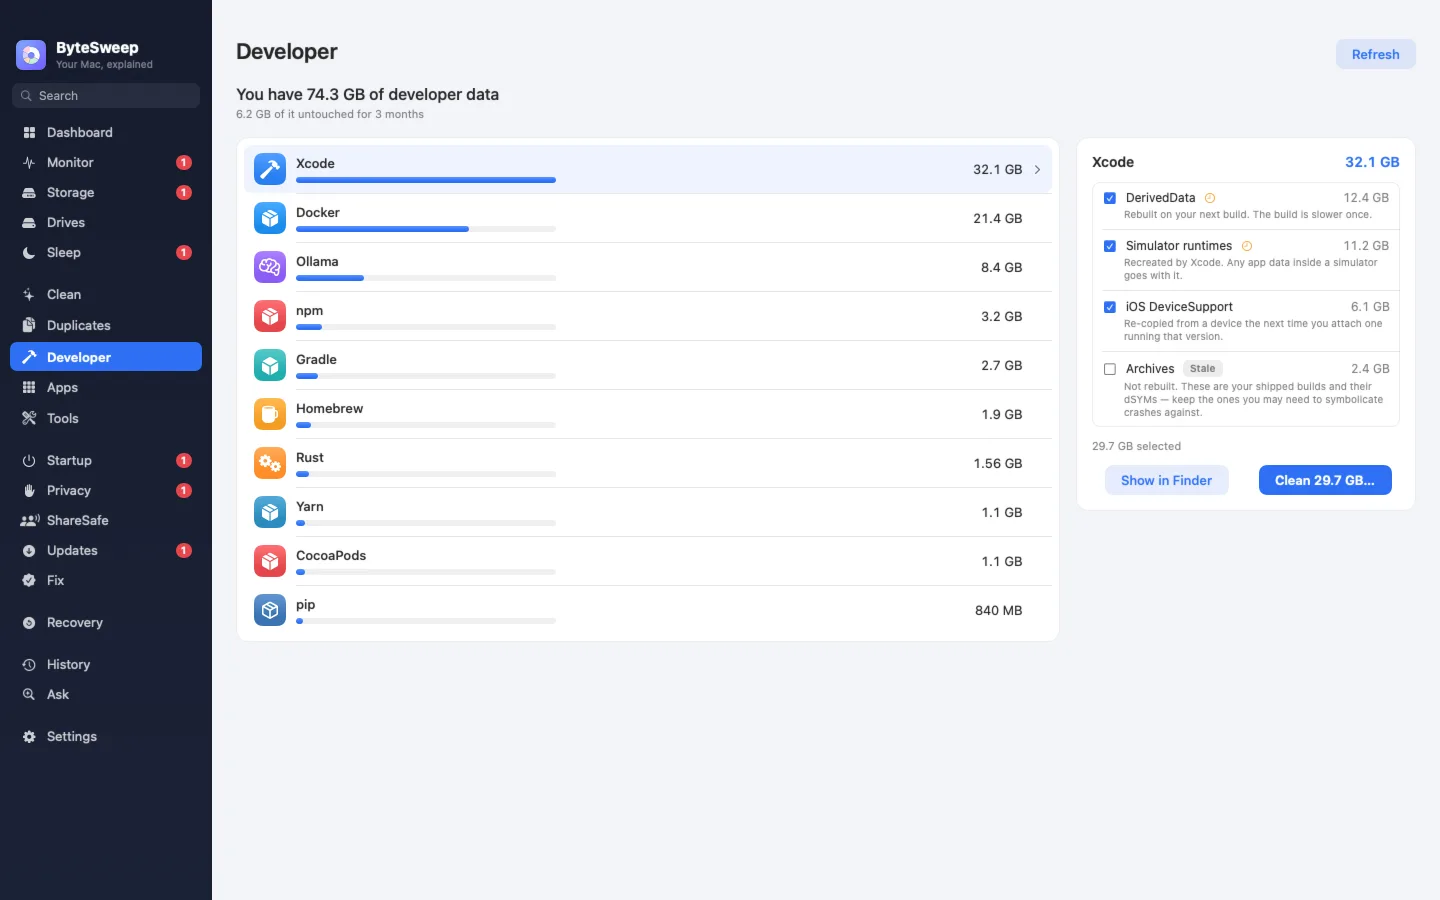
Task: Click the Gradle teal icon
Action: [270, 365]
